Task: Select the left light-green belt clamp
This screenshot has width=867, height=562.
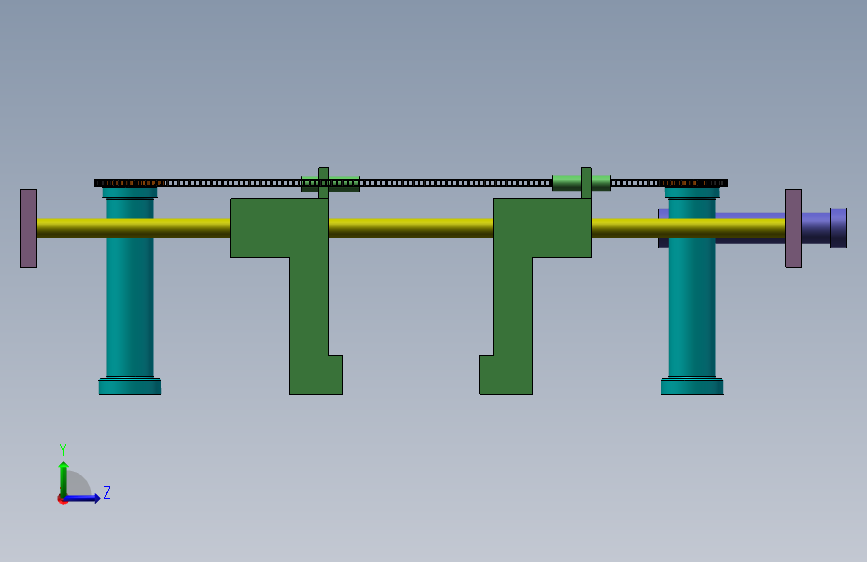Action: [x=330, y=184]
